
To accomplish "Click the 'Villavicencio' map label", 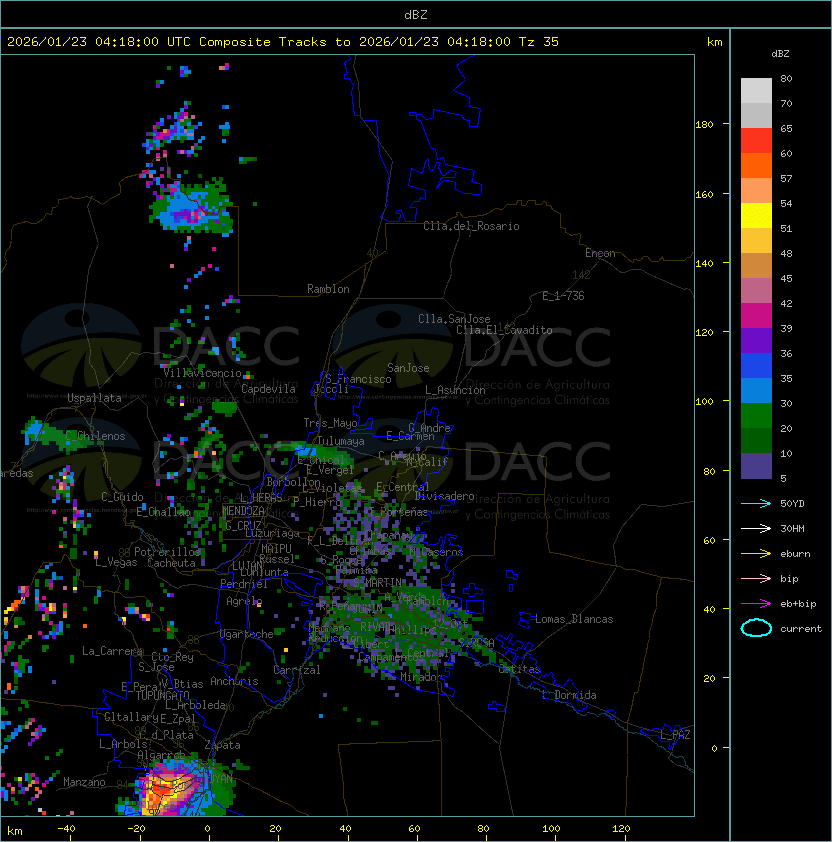I will point(202,373).
